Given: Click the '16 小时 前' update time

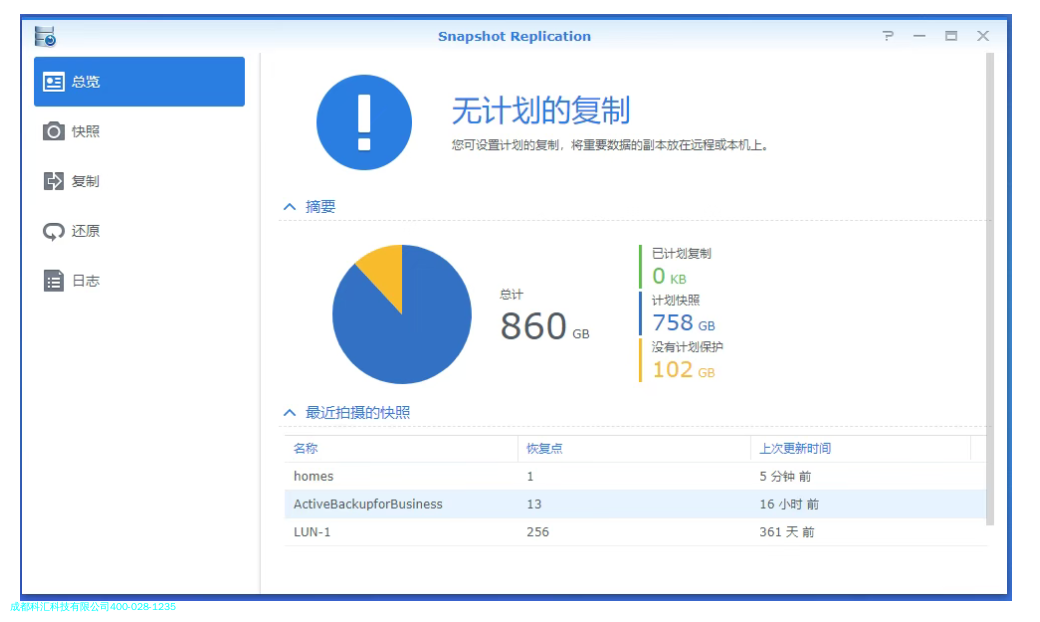Looking at the screenshot, I should [x=789, y=504].
